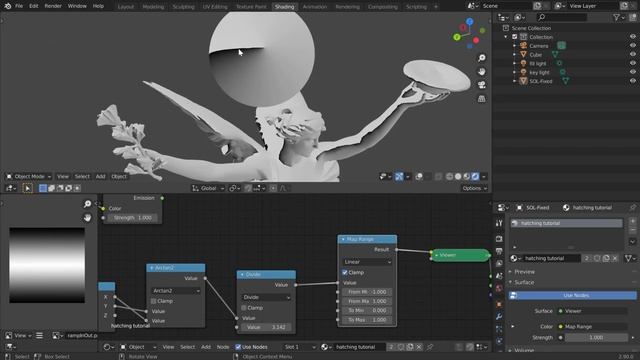Open the Slot 1 dropdown
Screen dimensions: 640x360
coord(299,347)
